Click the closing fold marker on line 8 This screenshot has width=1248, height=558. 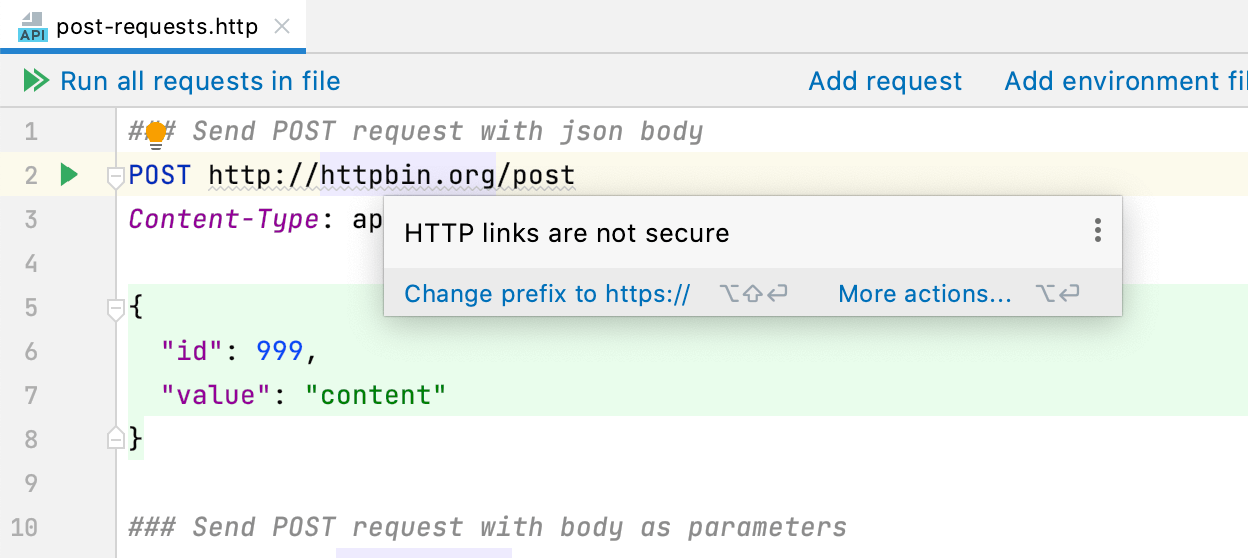(115, 438)
